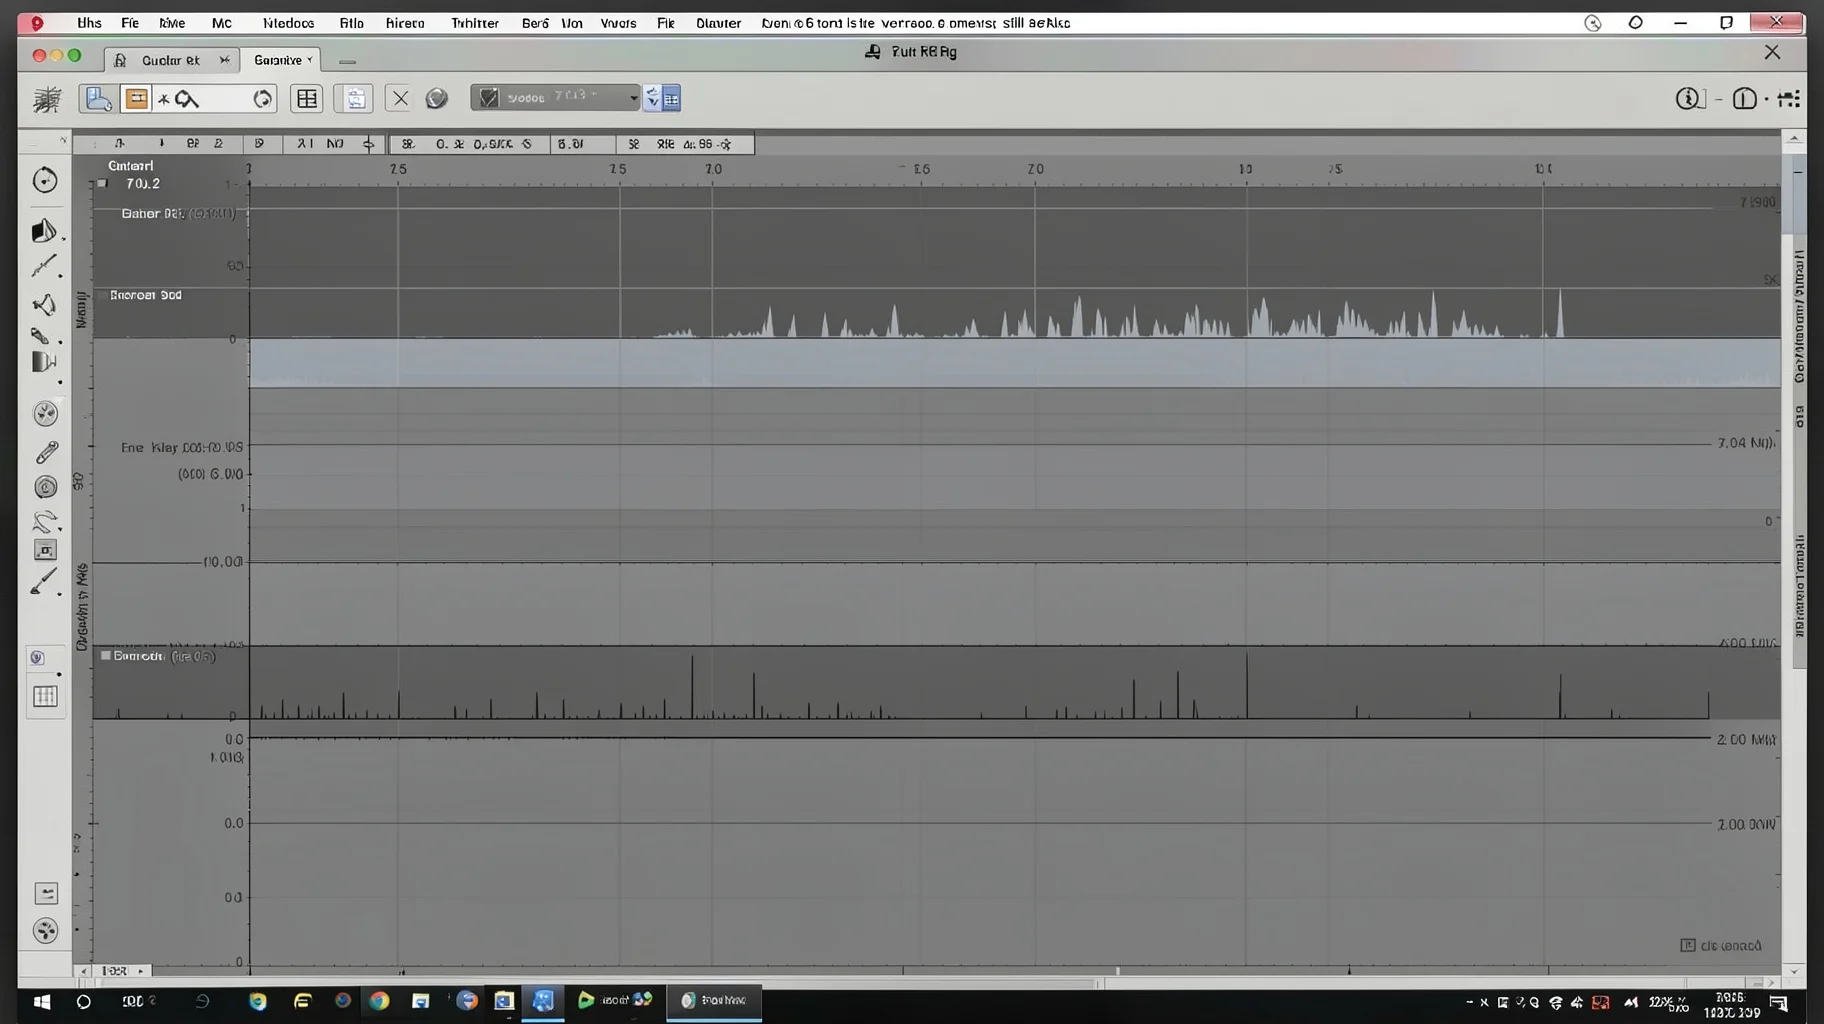The height and width of the screenshot is (1024, 1824).
Task: Click the '2.0' timeline ruler marker
Action: pyautogui.click(x=1035, y=169)
